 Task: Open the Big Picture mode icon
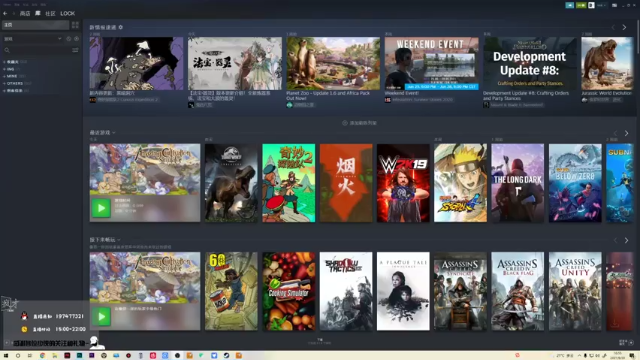[614, 5]
